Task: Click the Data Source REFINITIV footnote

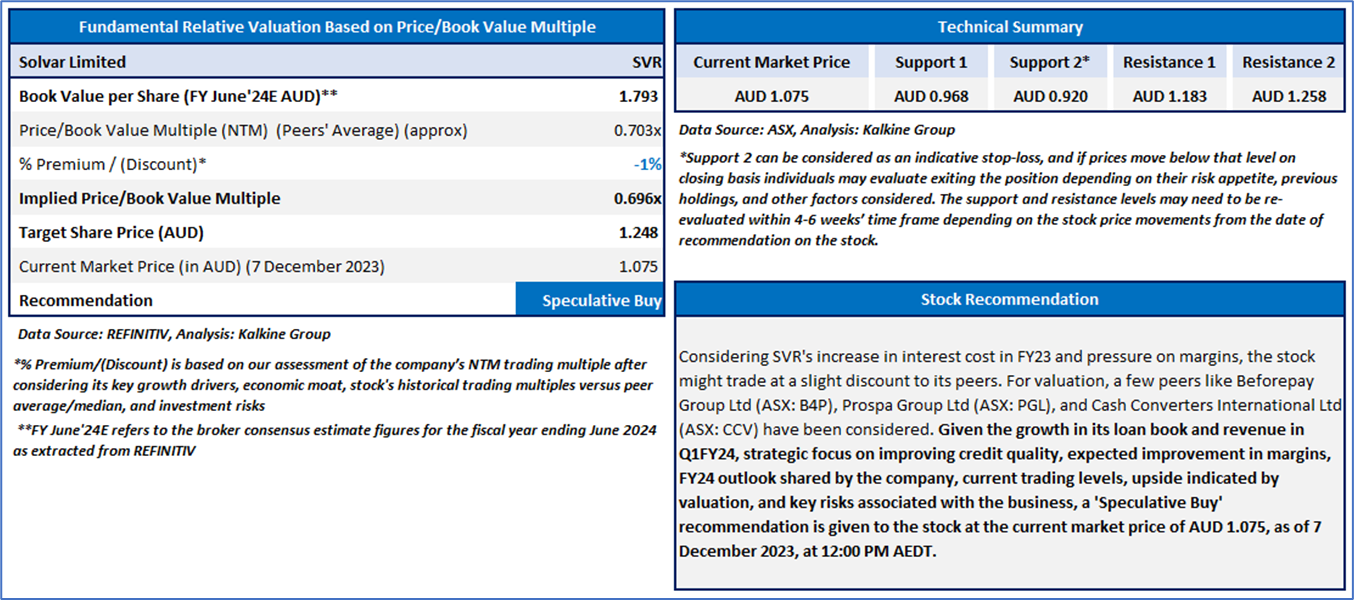Action: (x=174, y=334)
